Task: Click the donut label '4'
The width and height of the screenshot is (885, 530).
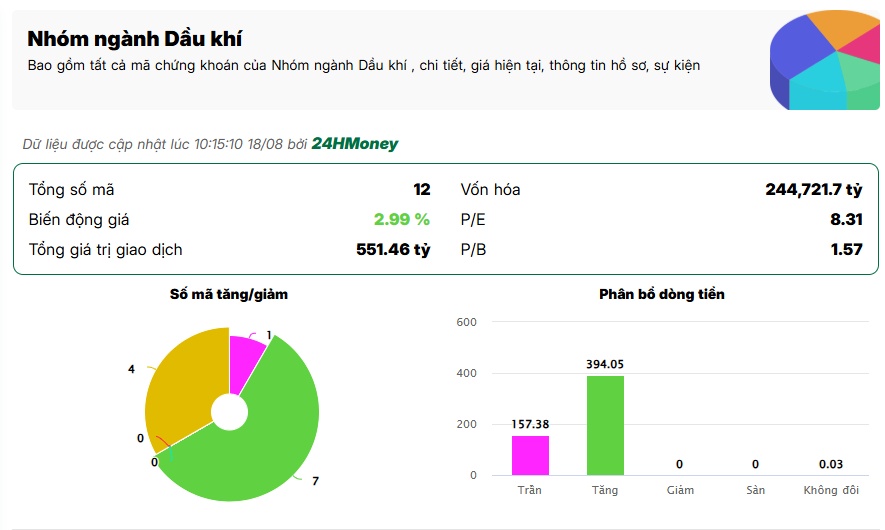Action: (x=132, y=369)
